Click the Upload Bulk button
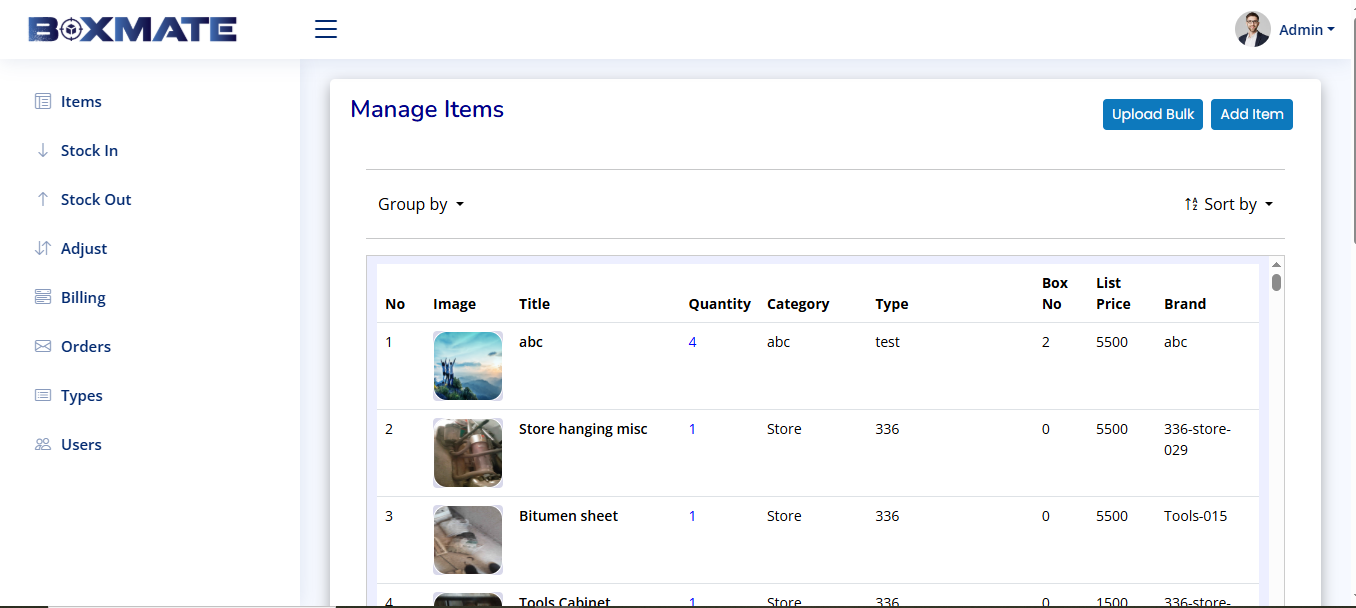Image resolution: width=1356 pixels, height=608 pixels. [x=1153, y=114]
